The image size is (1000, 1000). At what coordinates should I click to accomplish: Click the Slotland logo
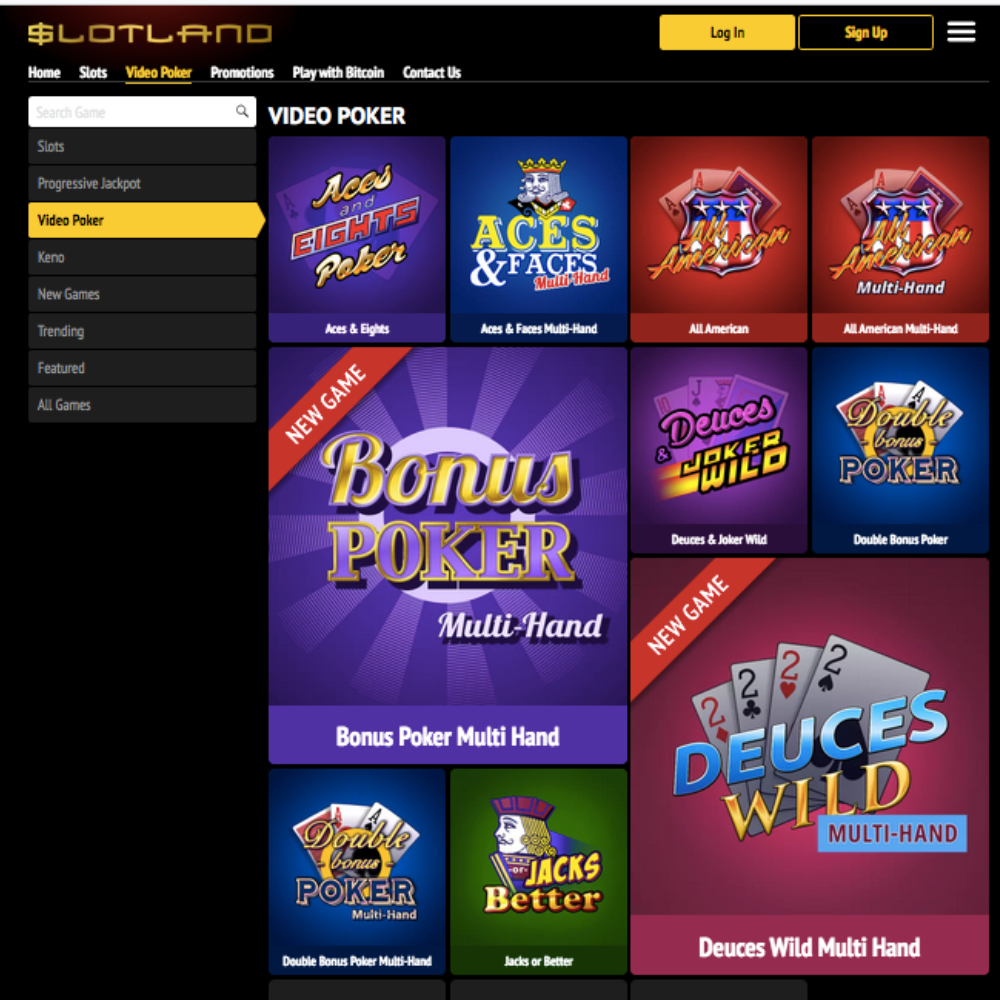(150, 33)
